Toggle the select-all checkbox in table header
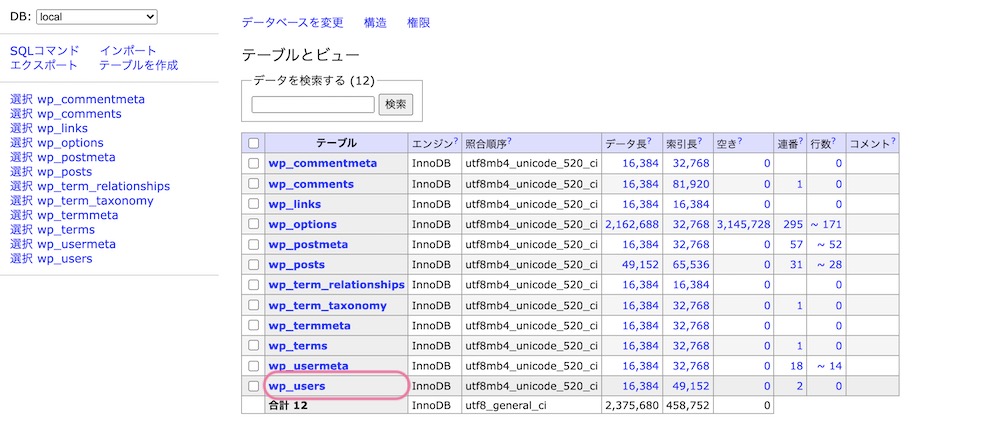1000x428 pixels. pyautogui.click(x=253, y=144)
